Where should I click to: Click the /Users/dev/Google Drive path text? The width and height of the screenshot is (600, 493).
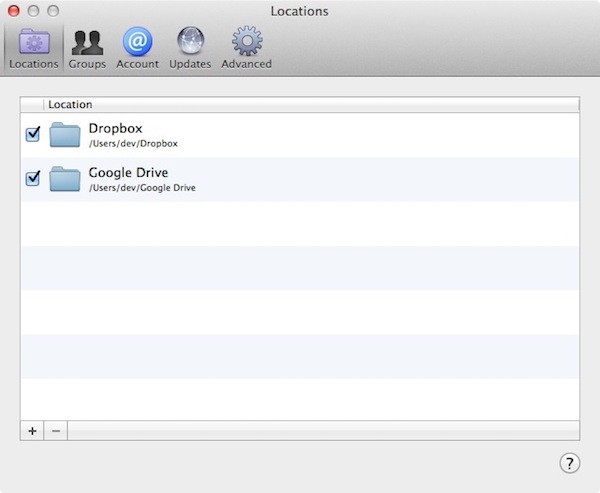[x=142, y=188]
